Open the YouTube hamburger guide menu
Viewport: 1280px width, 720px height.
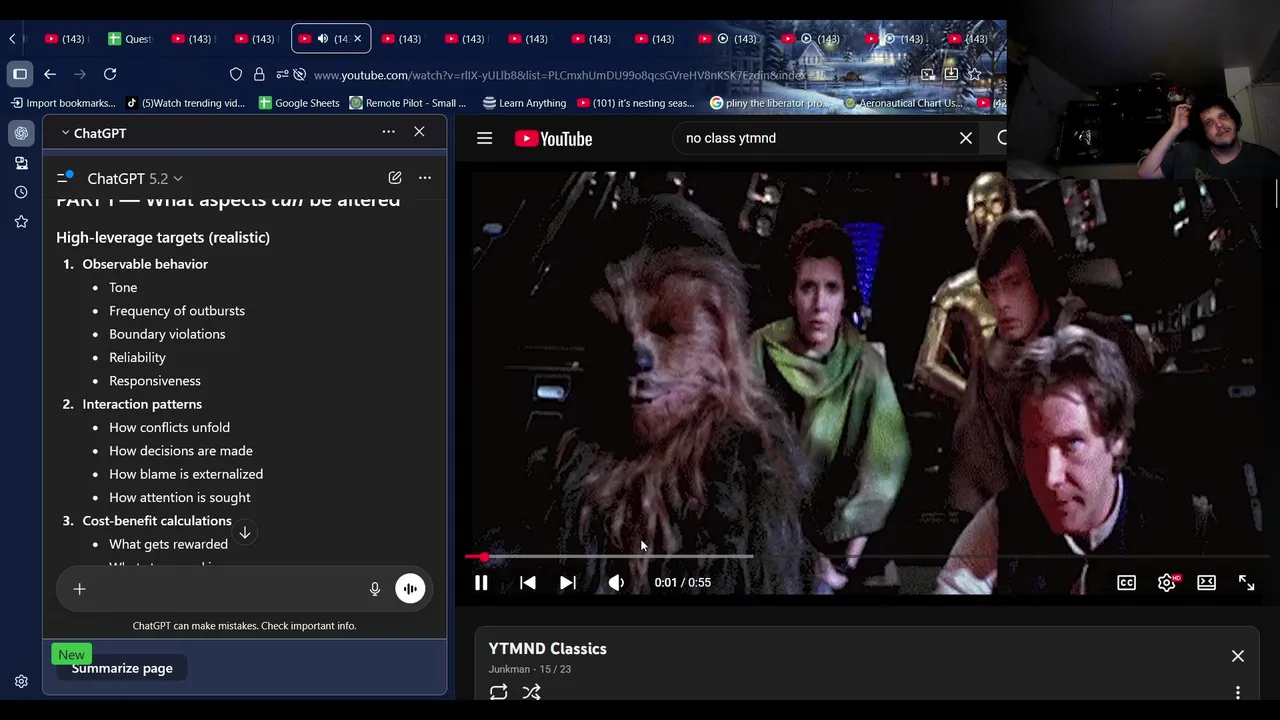point(485,138)
